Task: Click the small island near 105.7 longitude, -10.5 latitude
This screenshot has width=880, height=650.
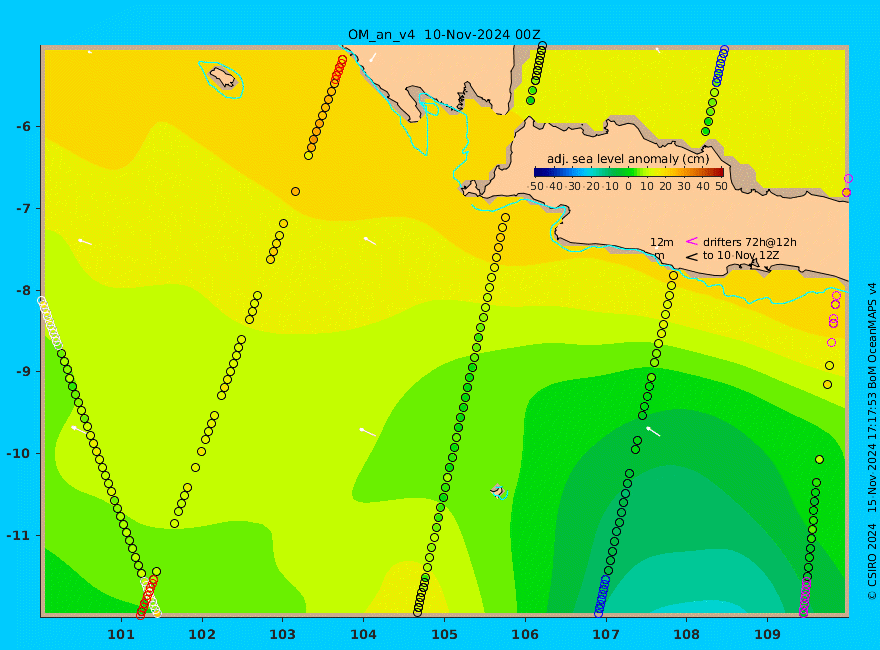Action: (x=498, y=491)
